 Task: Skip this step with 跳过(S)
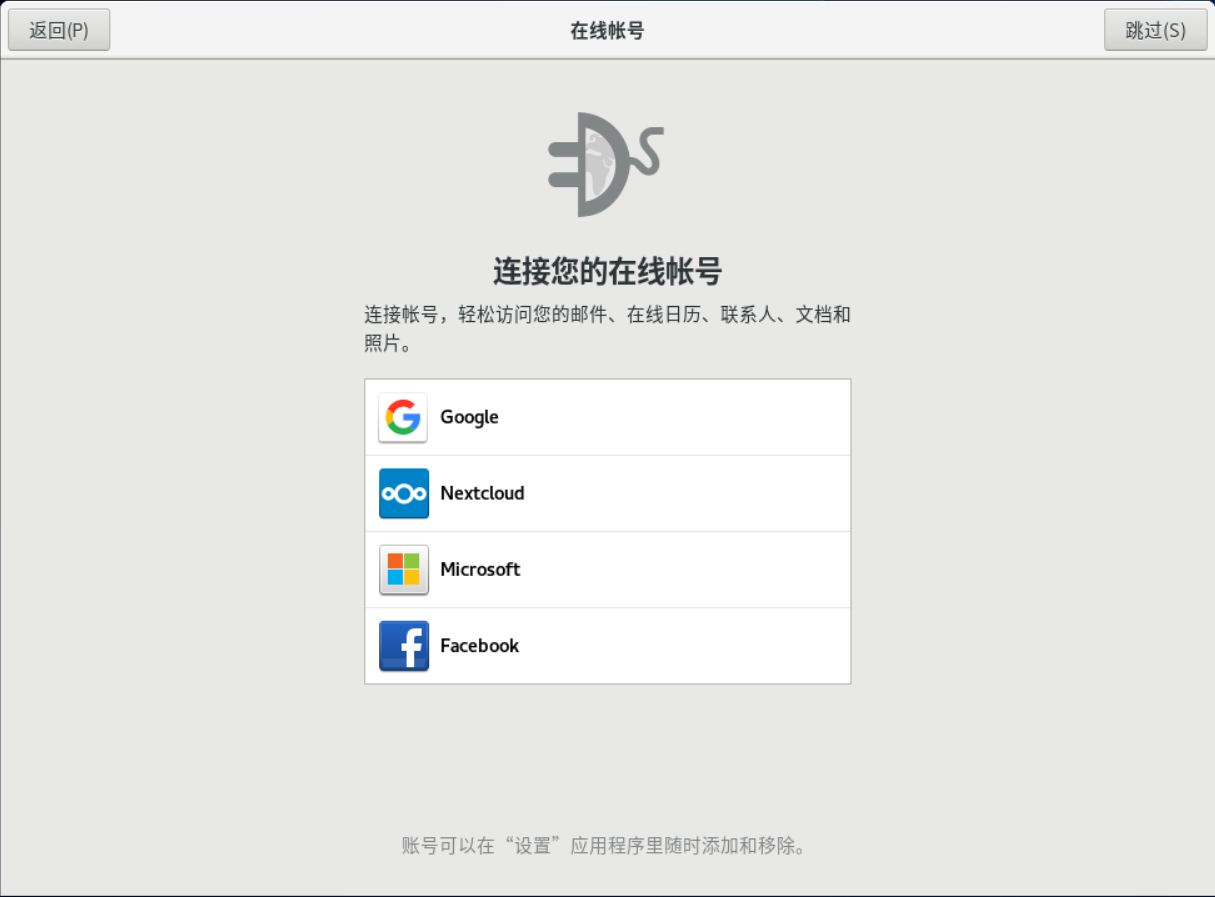[1155, 30]
